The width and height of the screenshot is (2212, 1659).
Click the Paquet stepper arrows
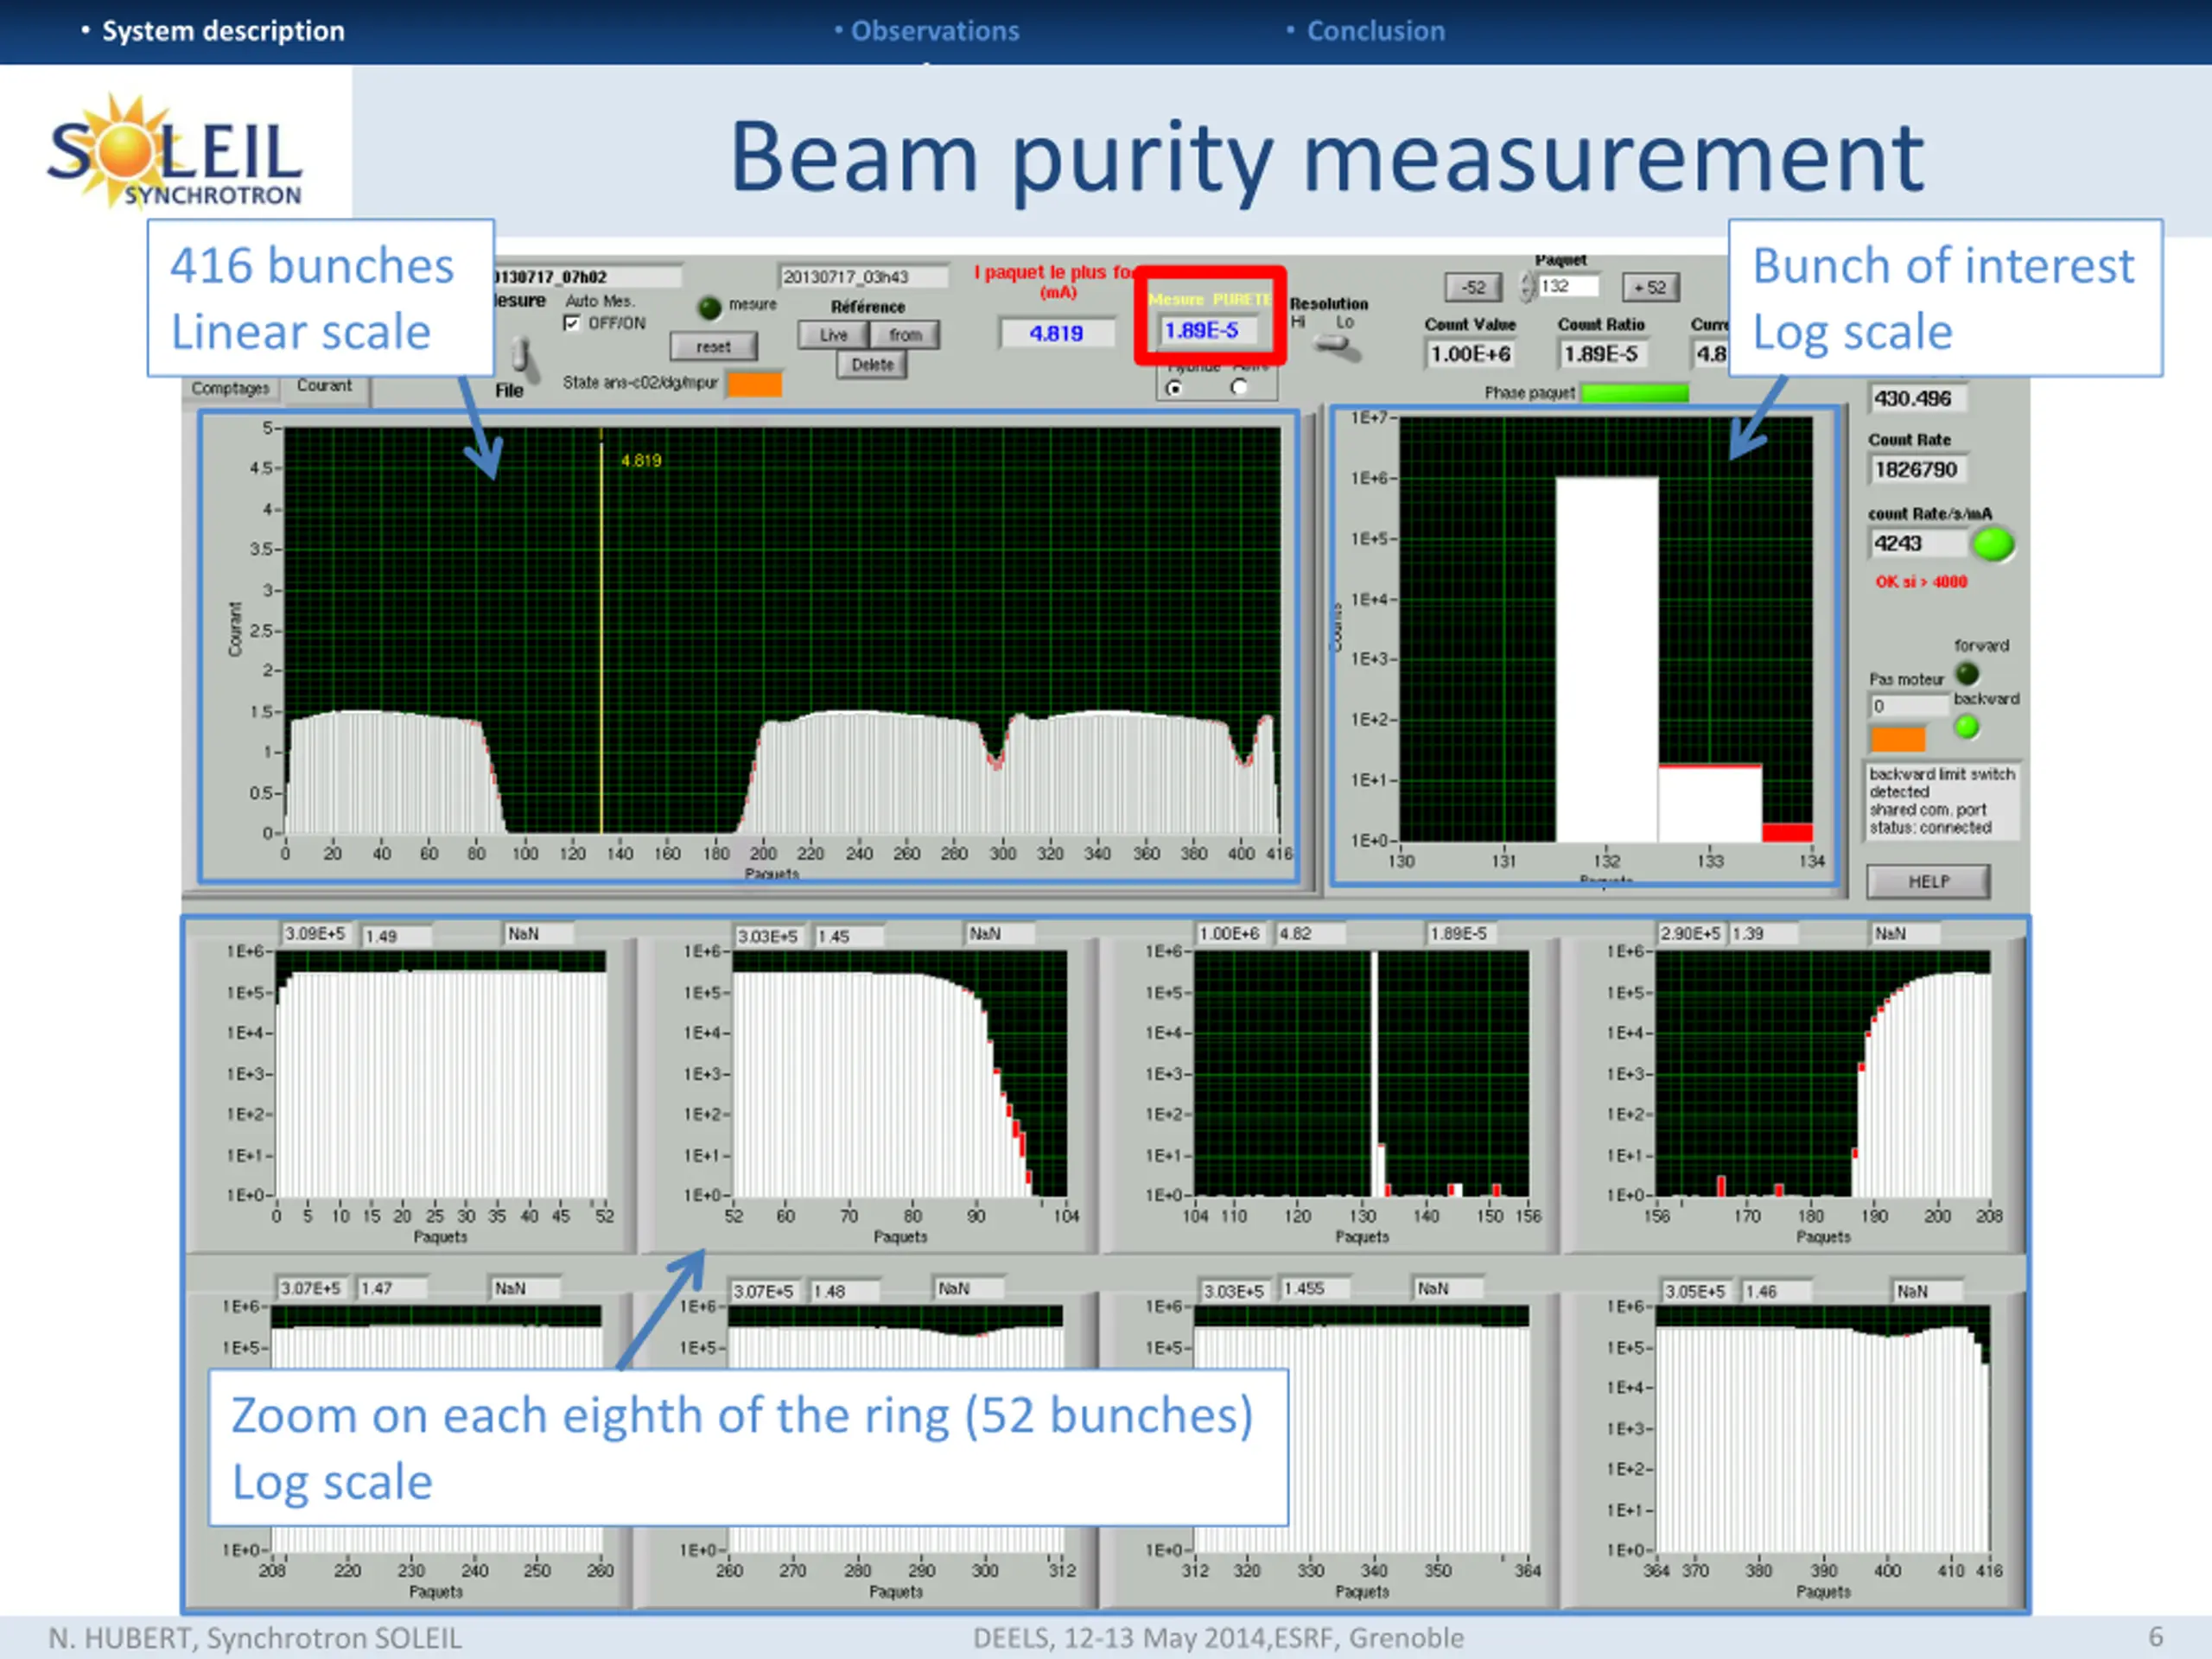(x=1527, y=287)
